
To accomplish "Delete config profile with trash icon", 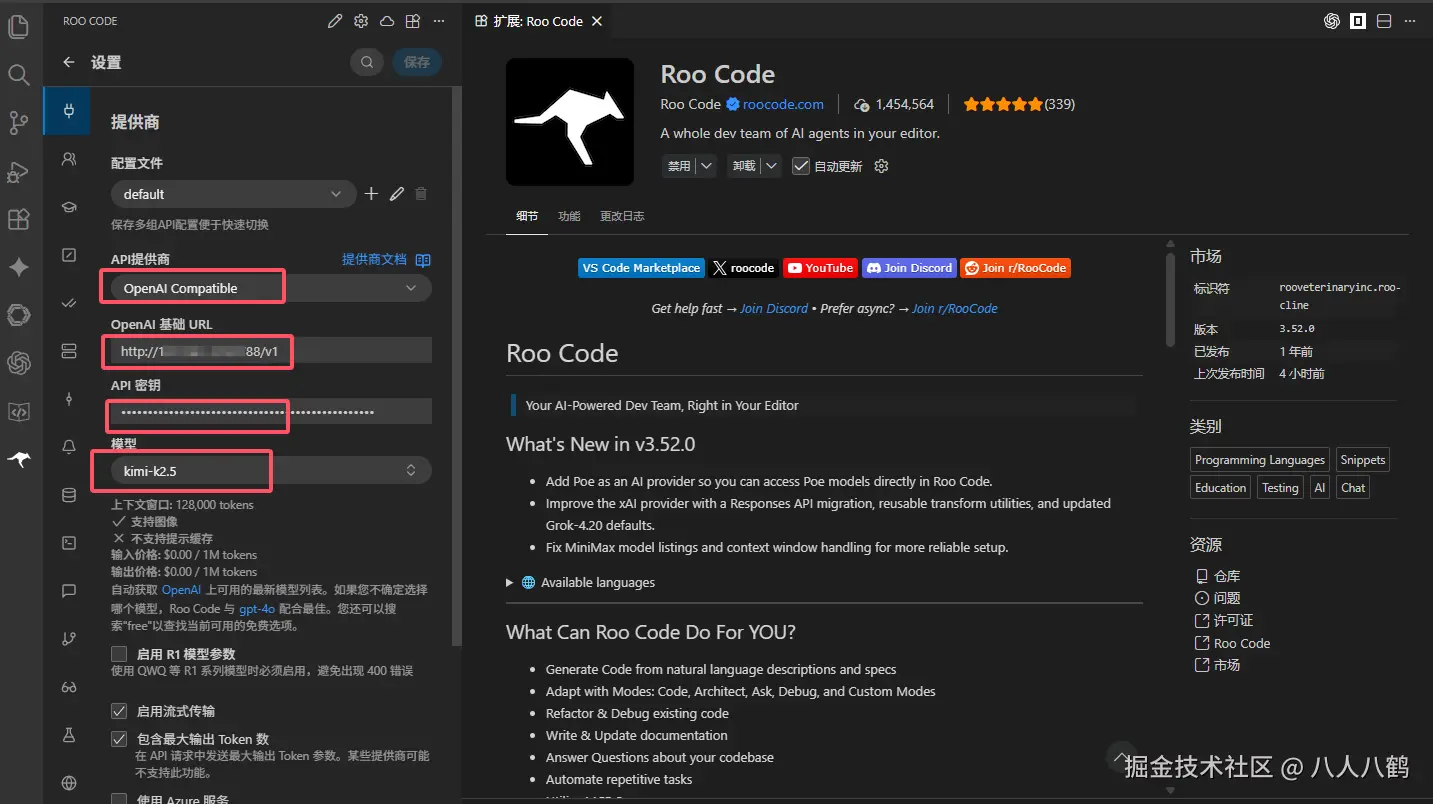I will tap(421, 194).
